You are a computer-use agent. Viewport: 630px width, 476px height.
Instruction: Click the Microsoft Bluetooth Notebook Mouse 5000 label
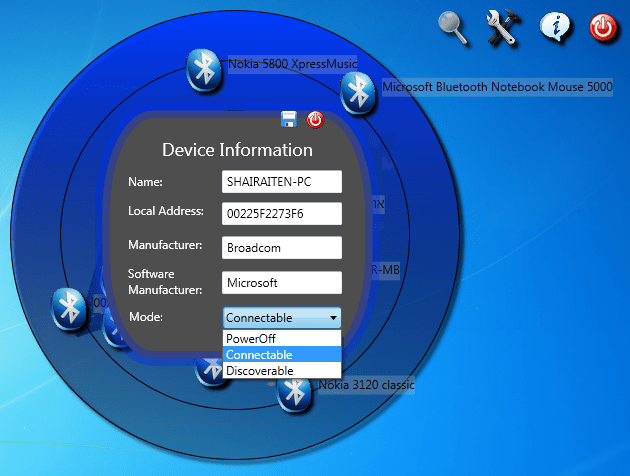[497, 87]
